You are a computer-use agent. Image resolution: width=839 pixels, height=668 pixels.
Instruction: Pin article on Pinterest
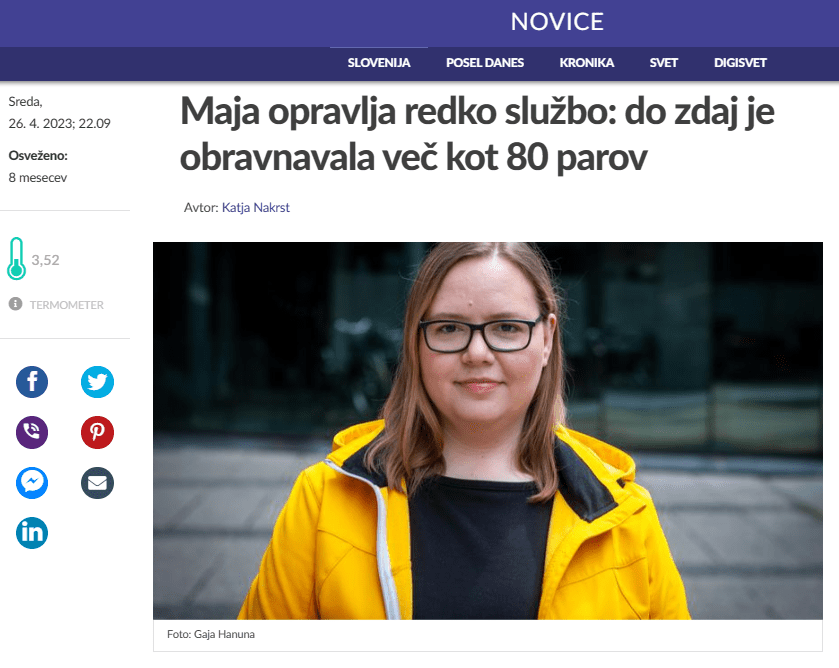pos(97,432)
